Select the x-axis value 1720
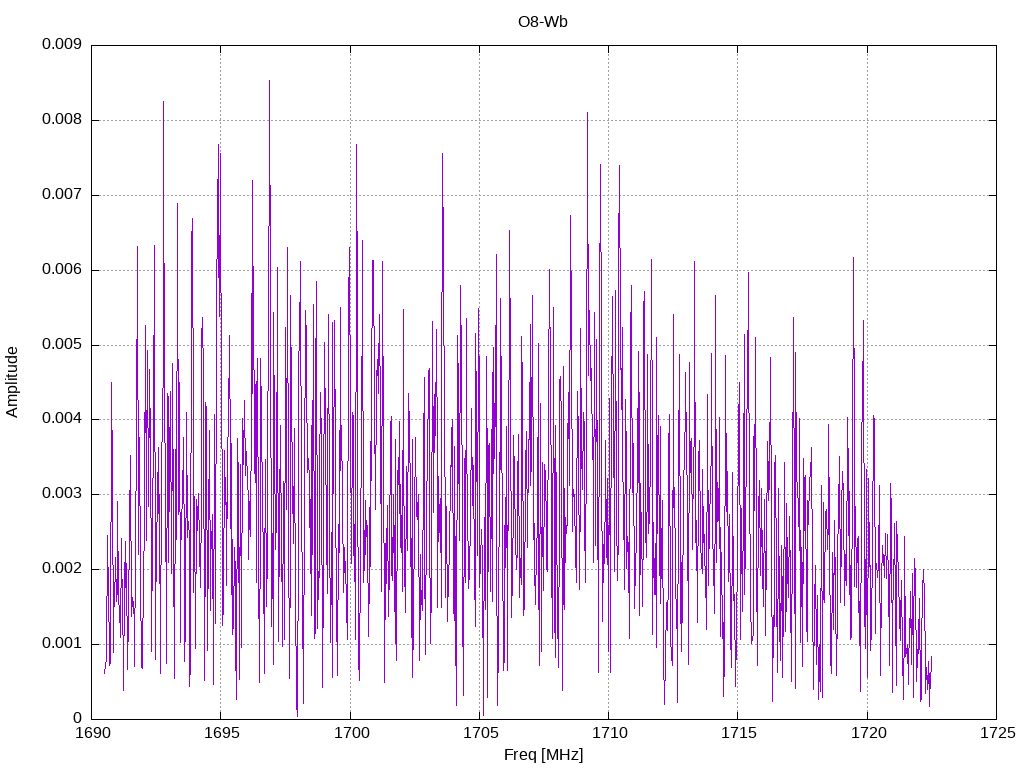The height and width of the screenshot is (768, 1024). 869,733
